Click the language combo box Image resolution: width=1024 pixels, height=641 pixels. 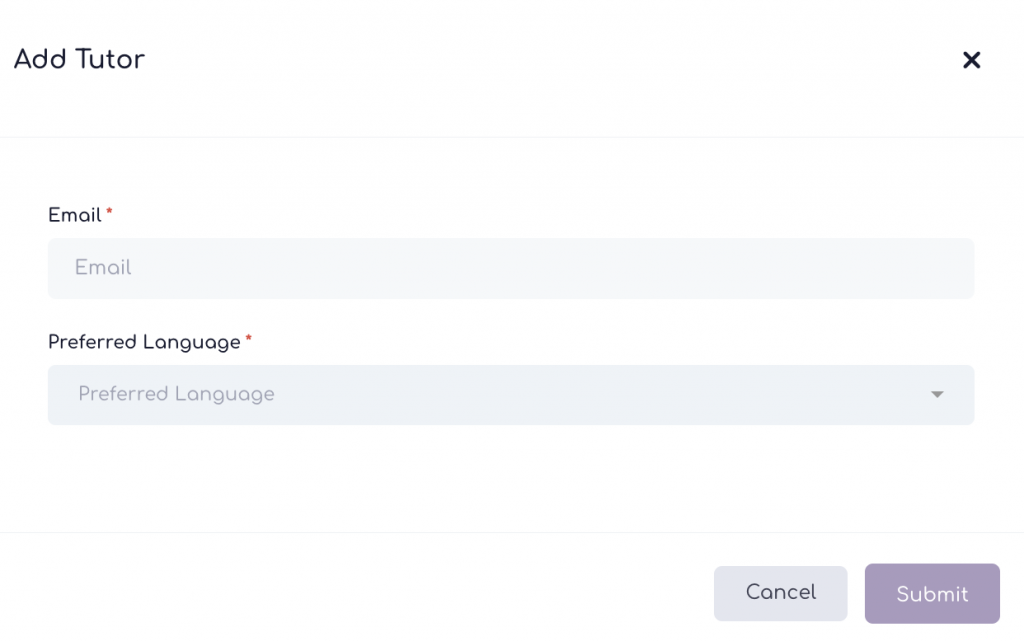point(511,395)
